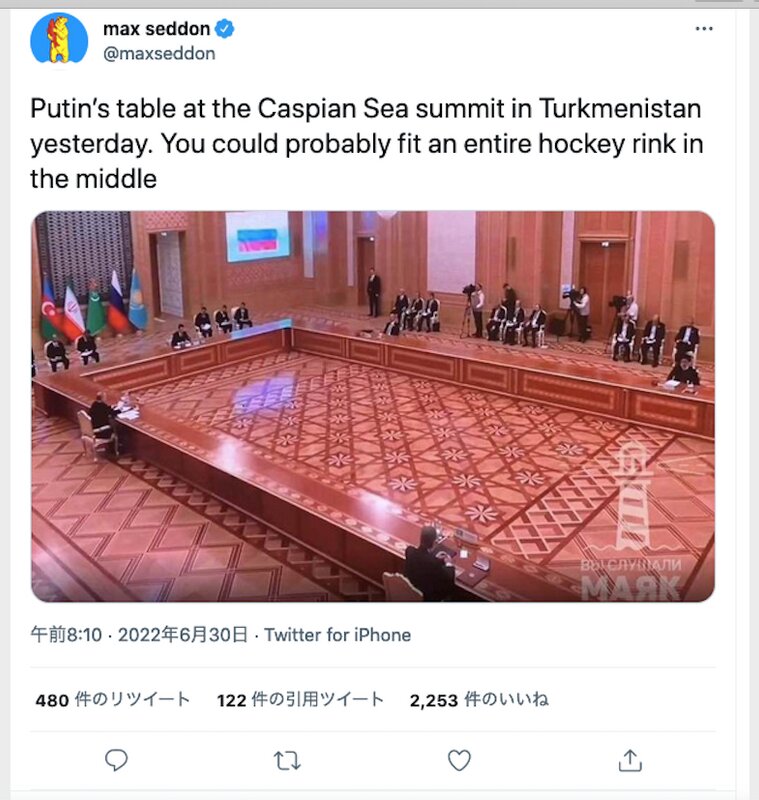The width and height of the screenshot is (759, 800).
Task: View the 2,253 likes list
Action: [x=479, y=699]
